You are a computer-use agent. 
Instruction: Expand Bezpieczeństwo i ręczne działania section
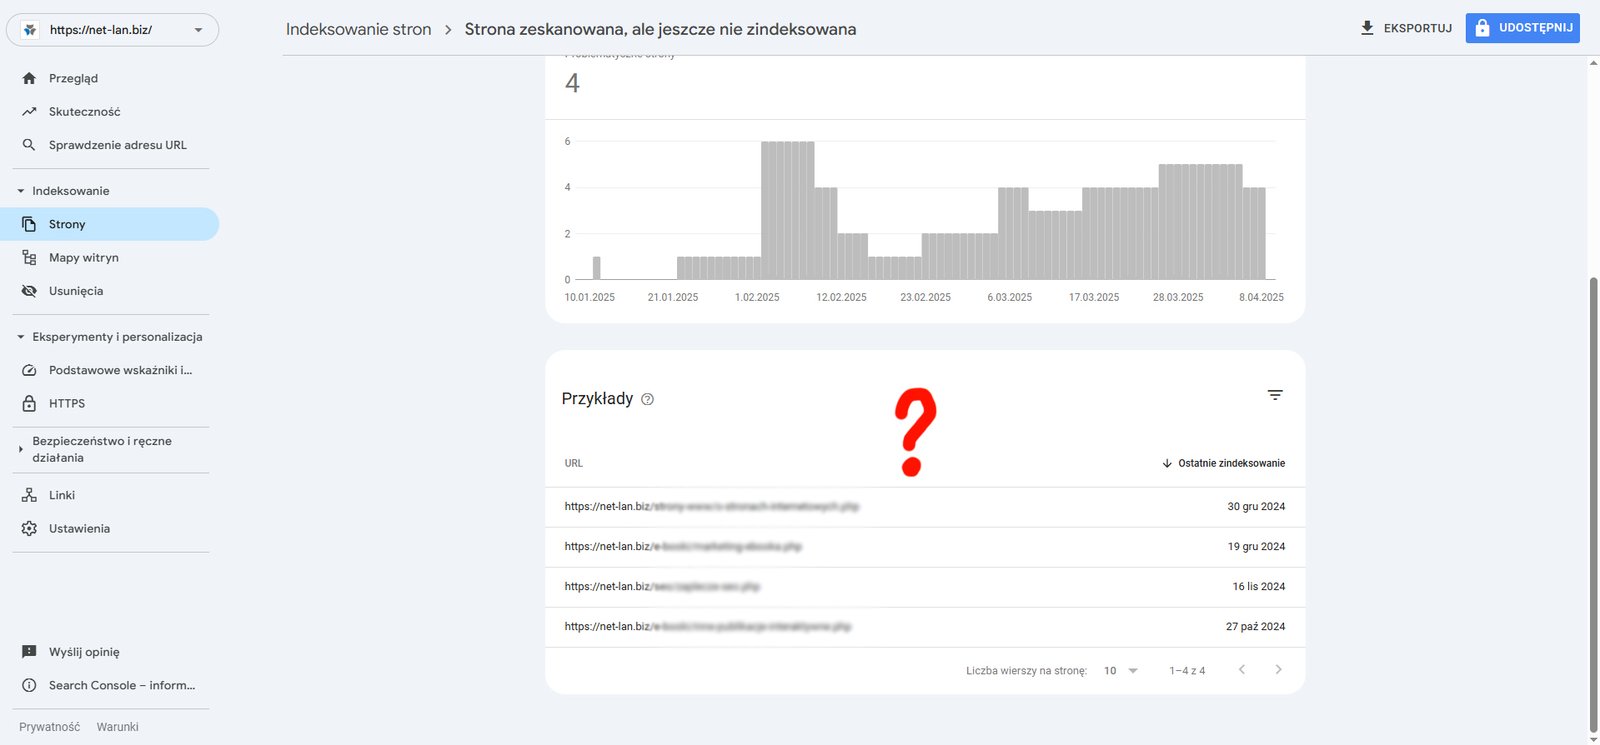(x=21, y=449)
